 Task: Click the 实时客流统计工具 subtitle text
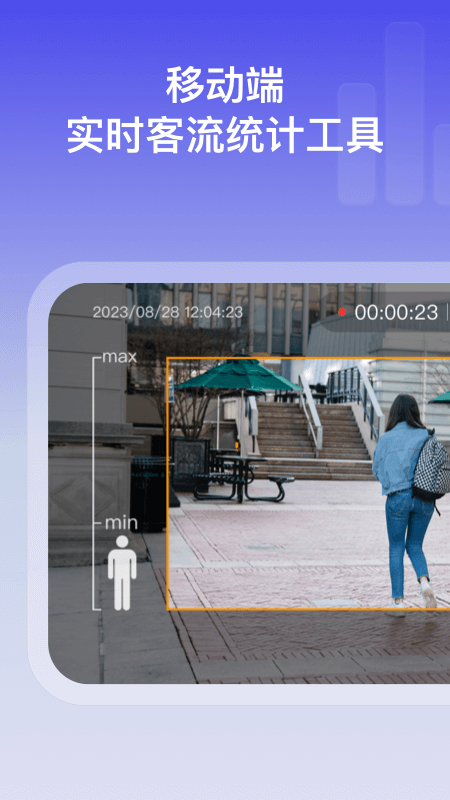225,136
